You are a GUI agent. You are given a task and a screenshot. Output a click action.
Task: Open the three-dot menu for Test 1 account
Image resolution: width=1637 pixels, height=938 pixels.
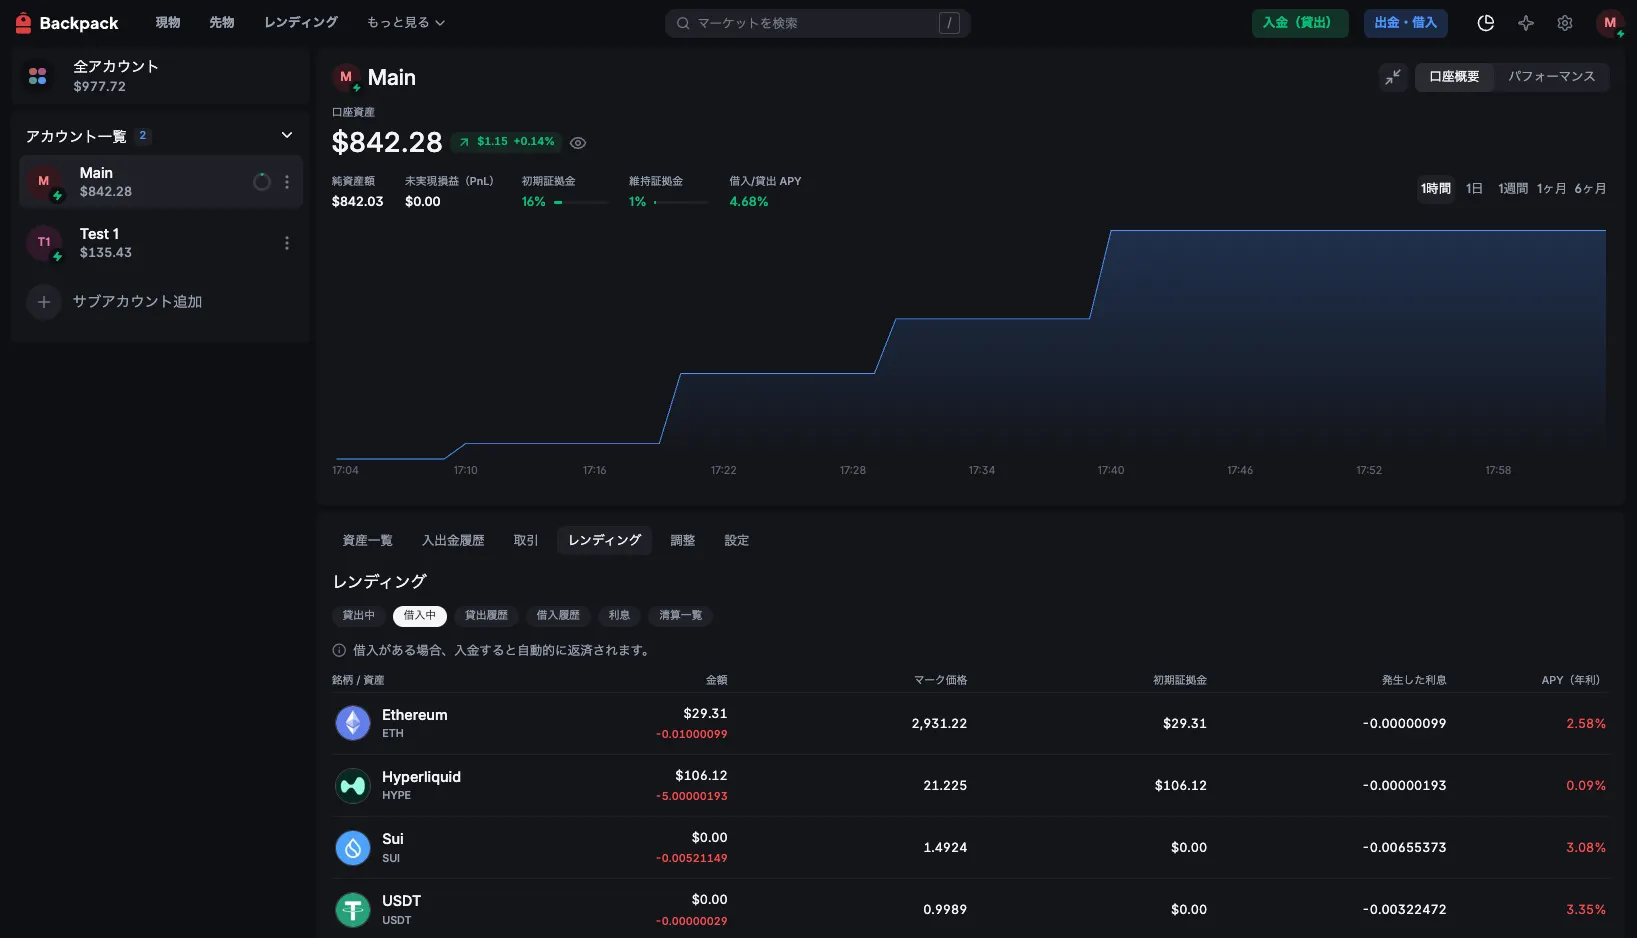(287, 243)
